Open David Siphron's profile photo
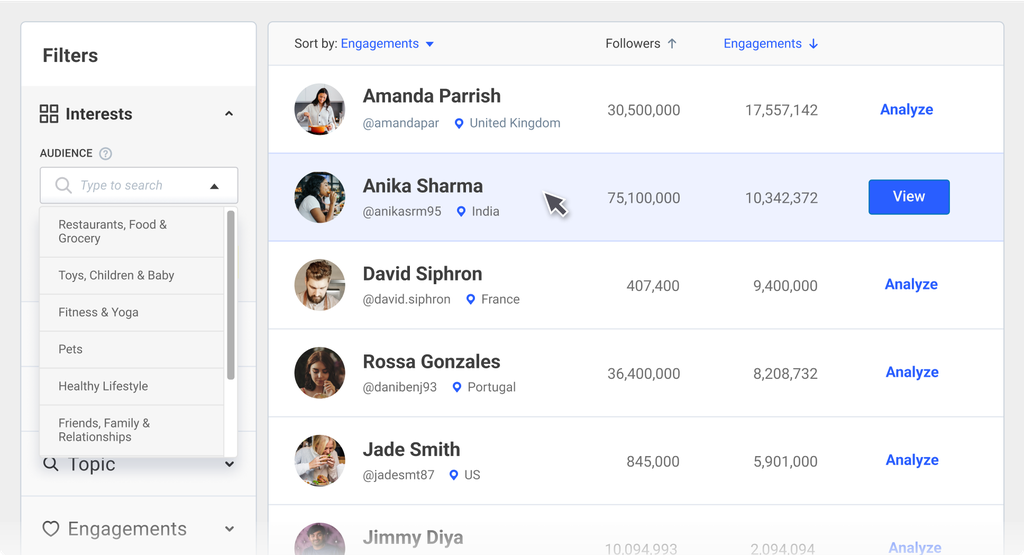 click(x=320, y=285)
